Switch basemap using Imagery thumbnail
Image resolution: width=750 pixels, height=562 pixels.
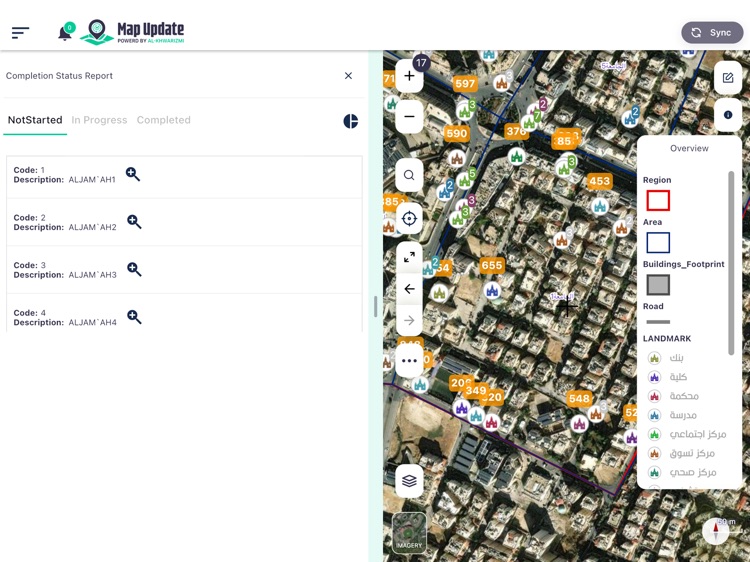coord(409,532)
